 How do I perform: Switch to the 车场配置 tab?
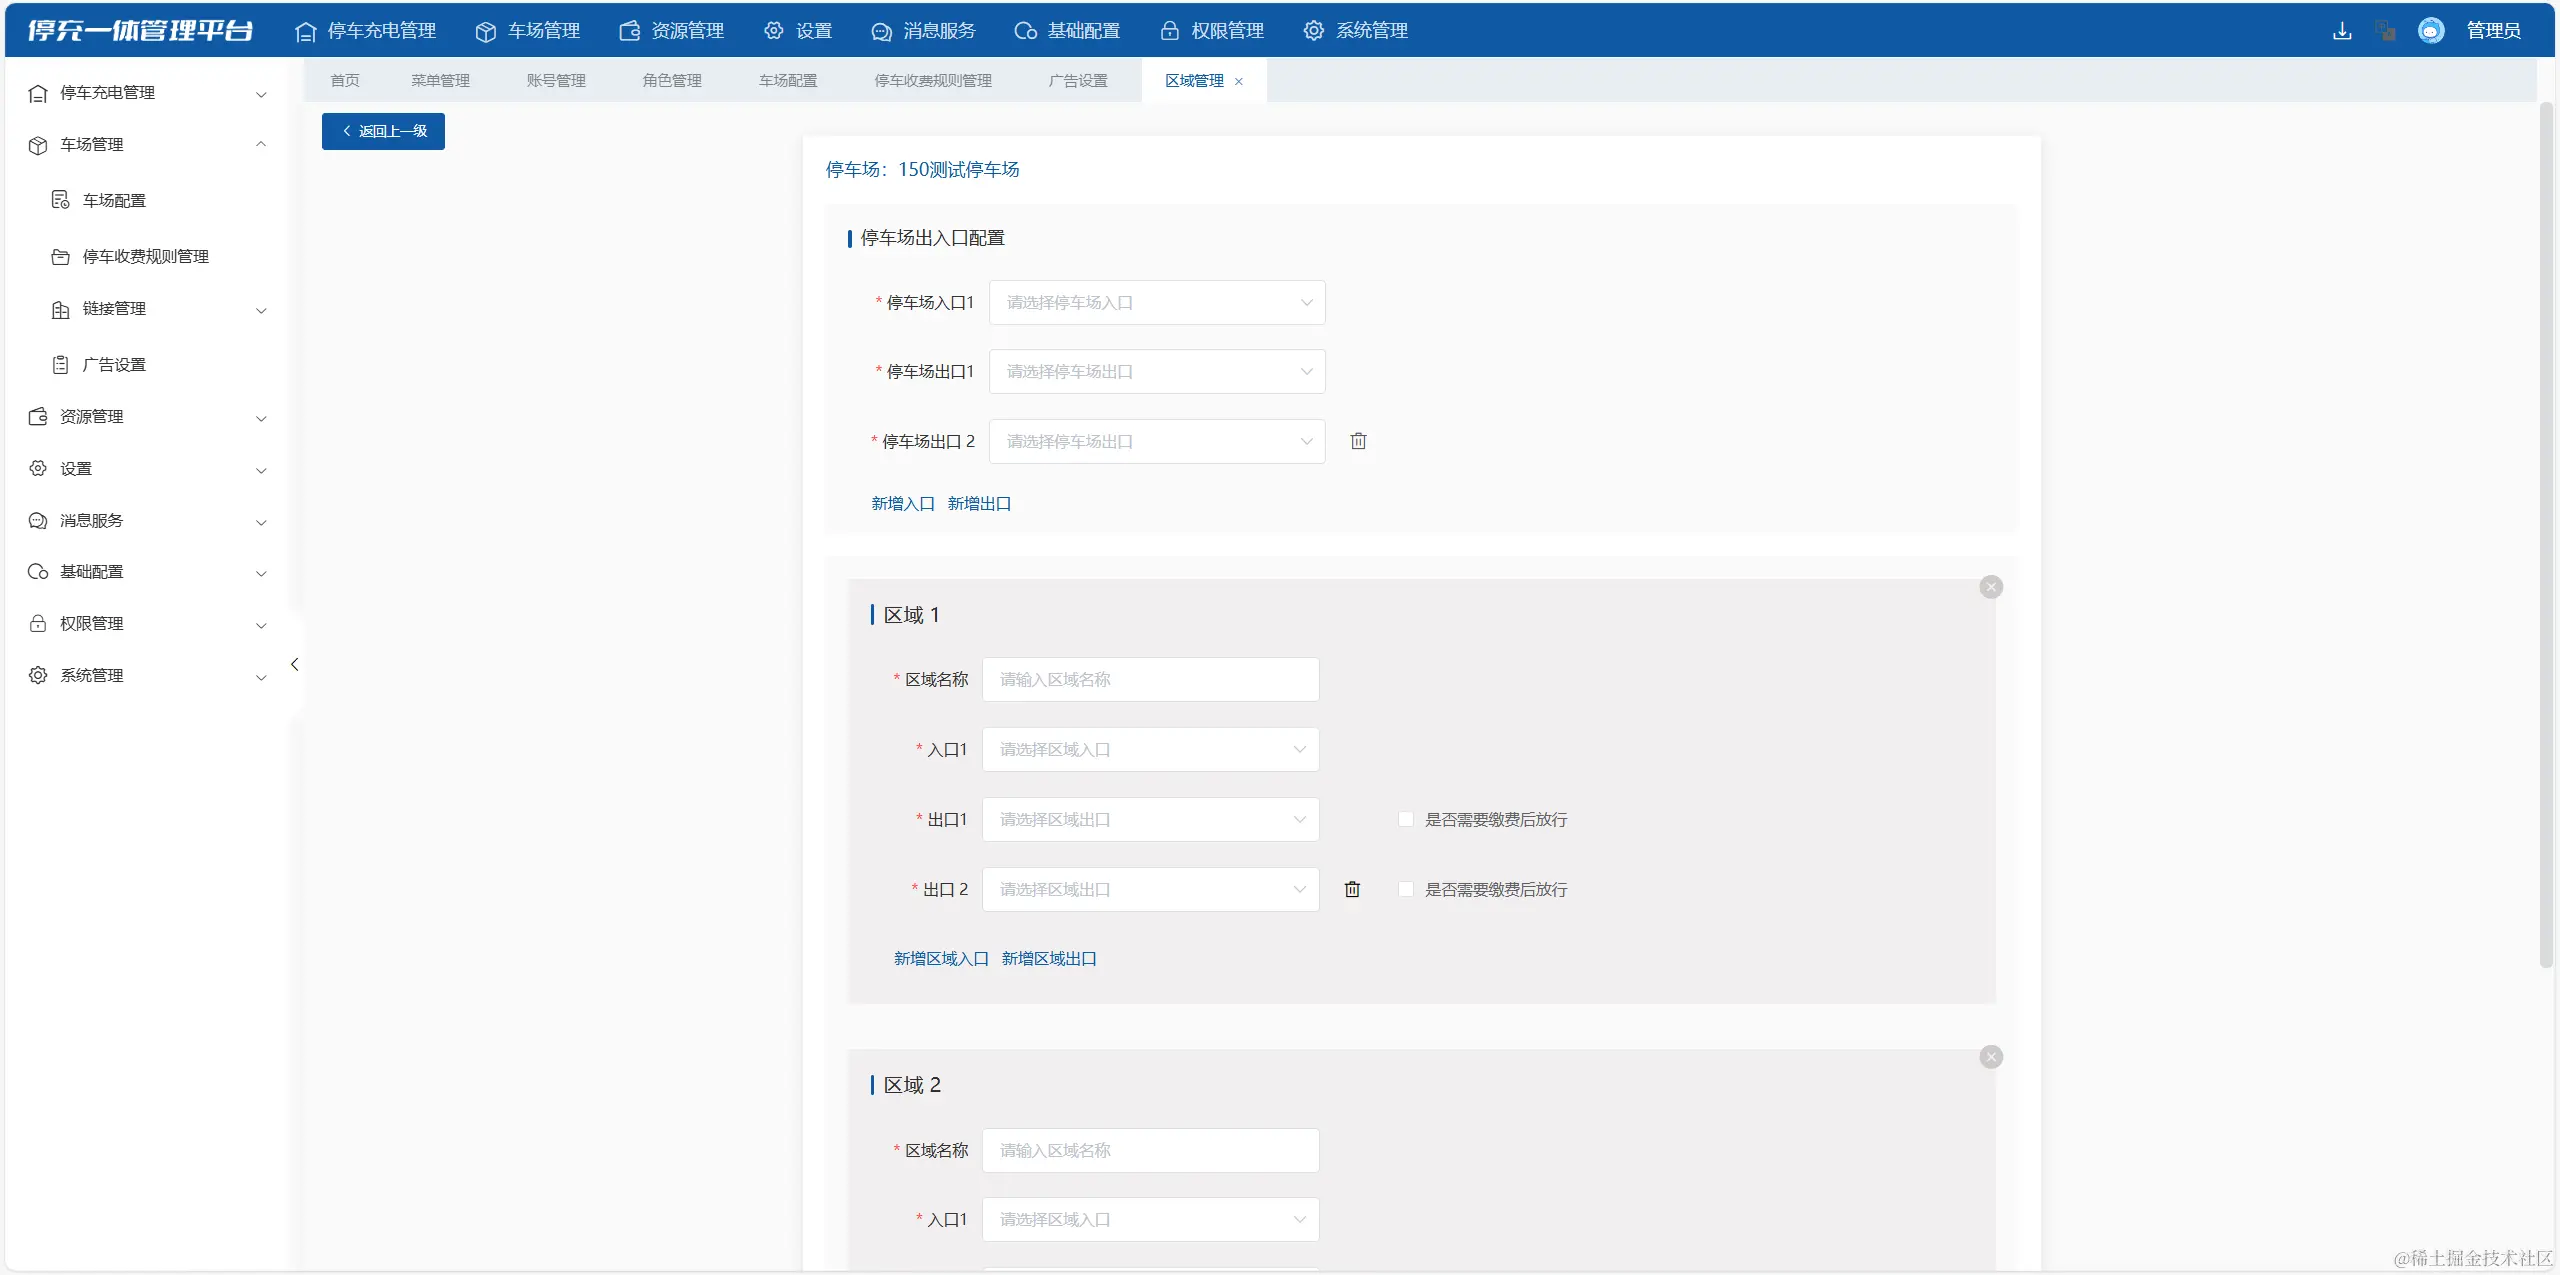pyautogui.click(x=787, y=81)
